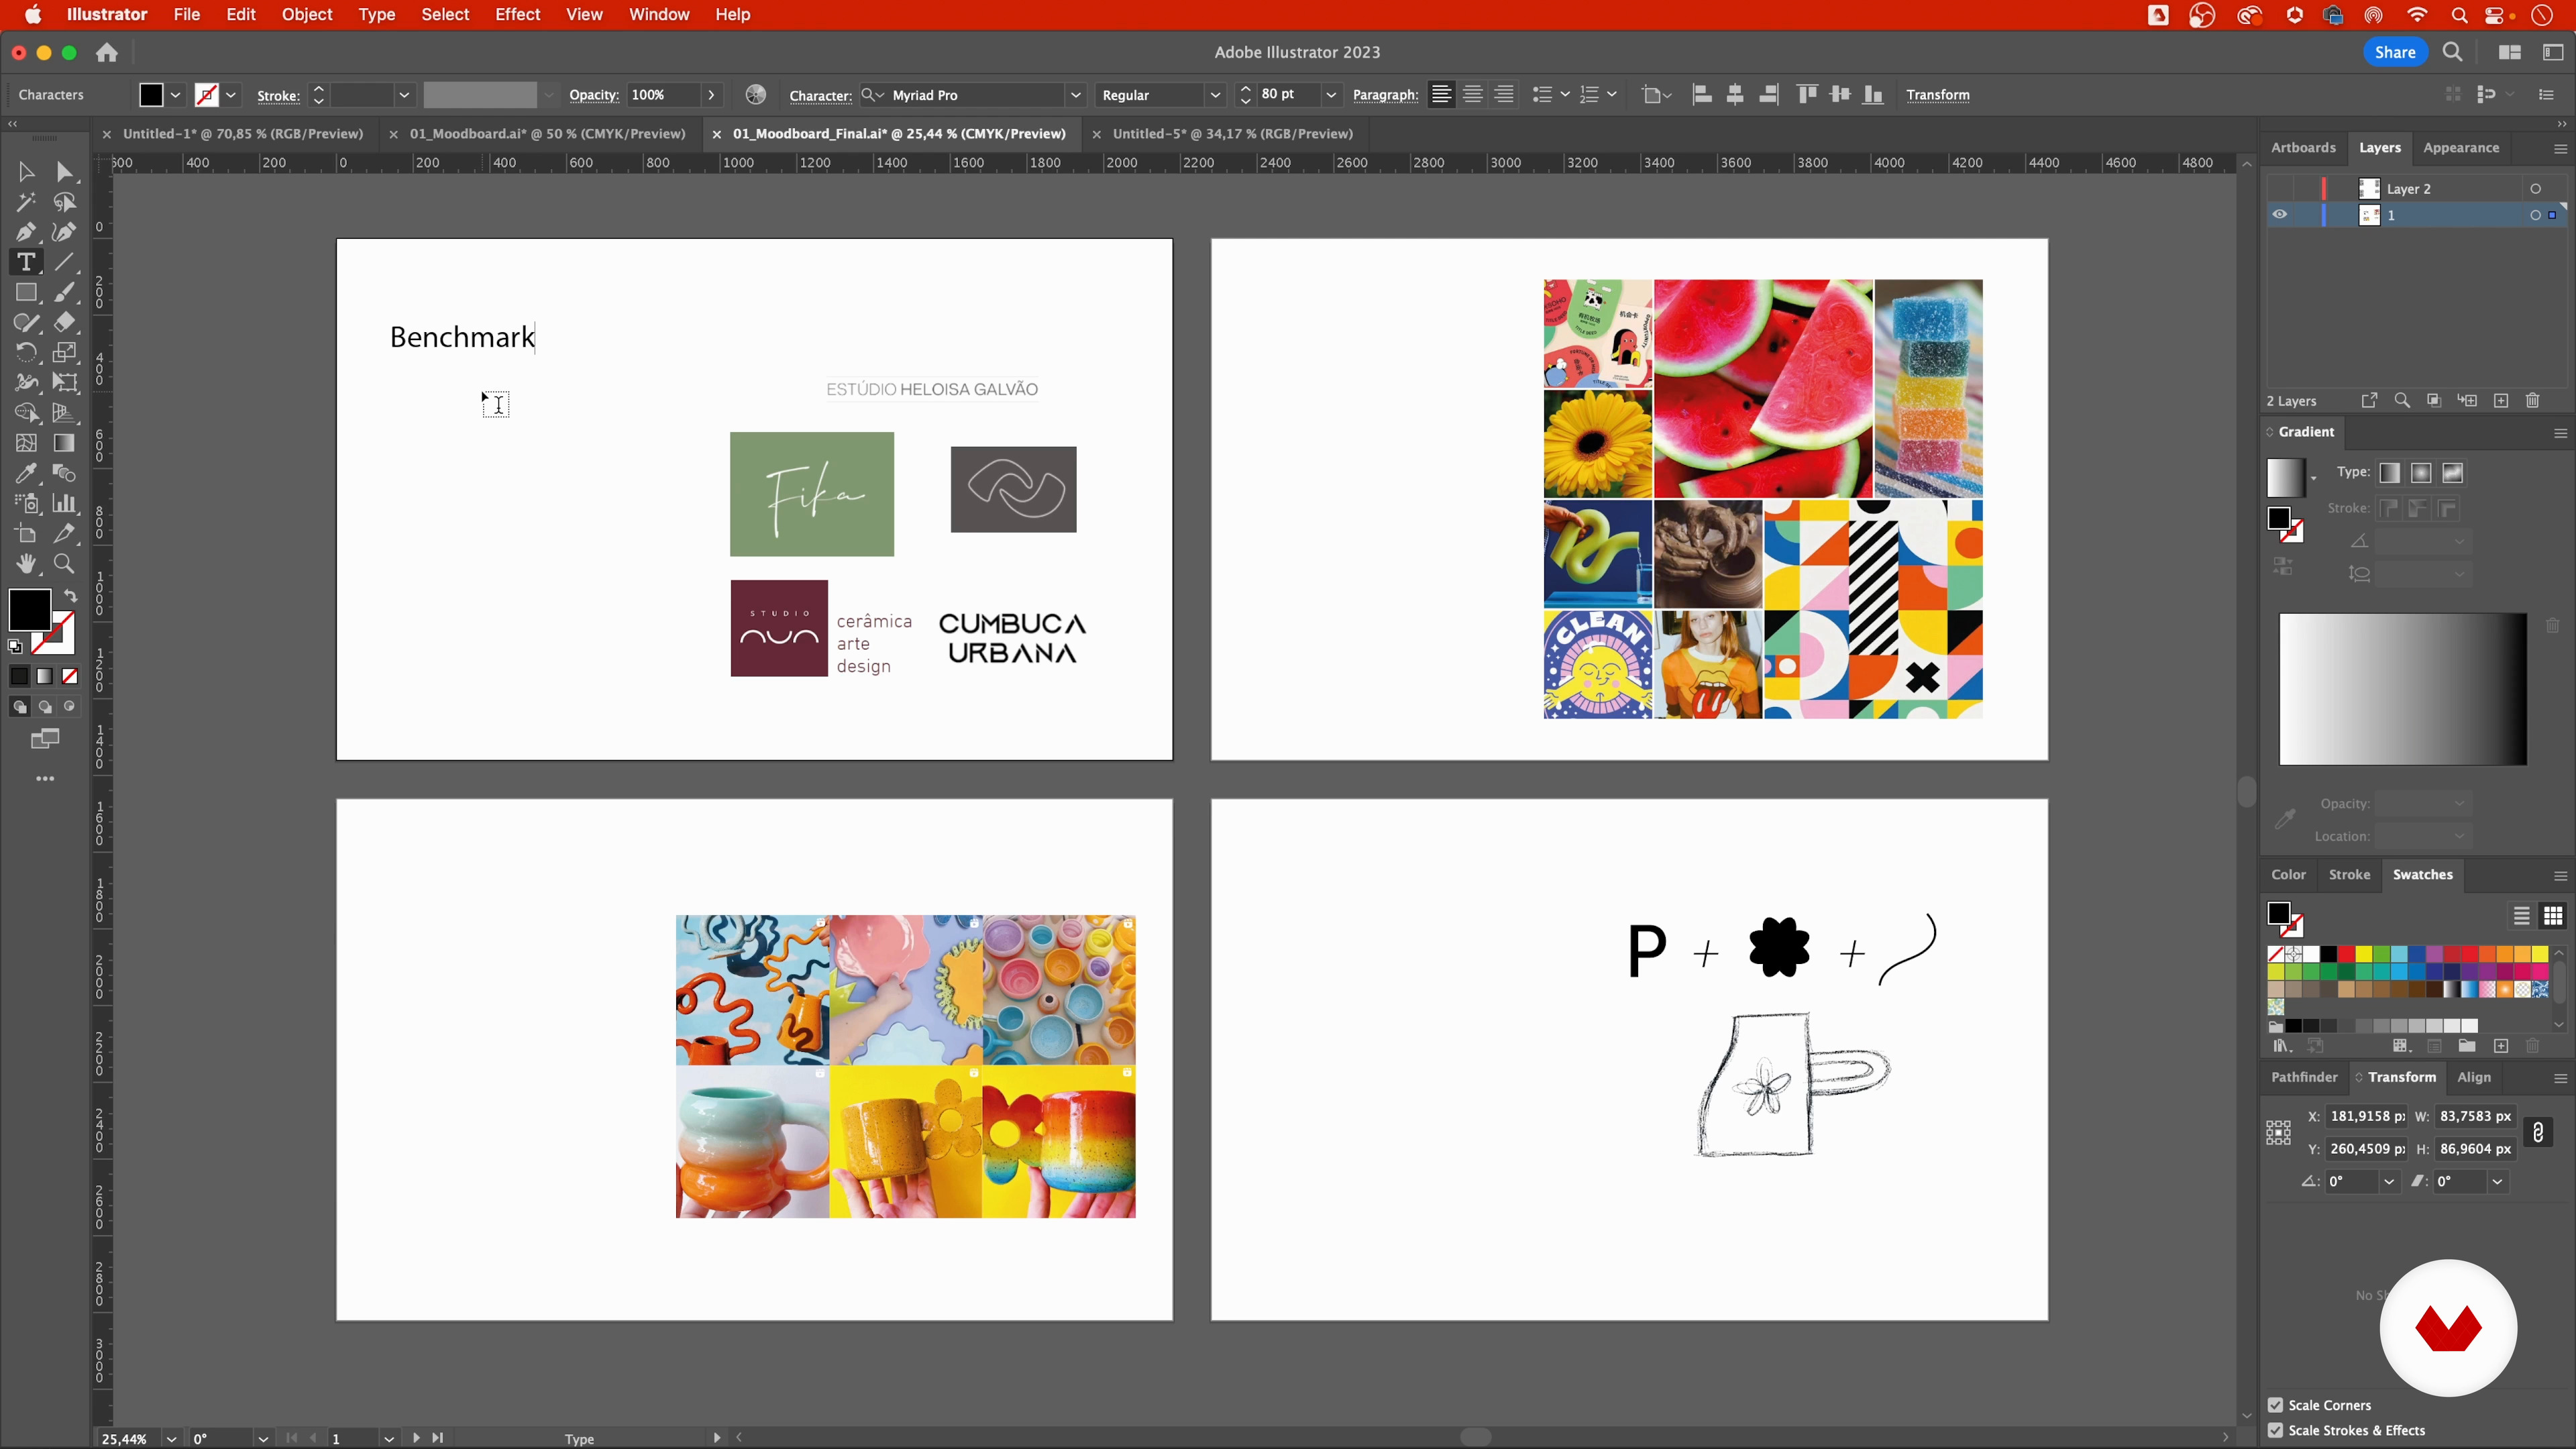Switch to the Pathfinder tab
The height and width of the screenshot is (1449, 2576).
click(2303, 1077)
